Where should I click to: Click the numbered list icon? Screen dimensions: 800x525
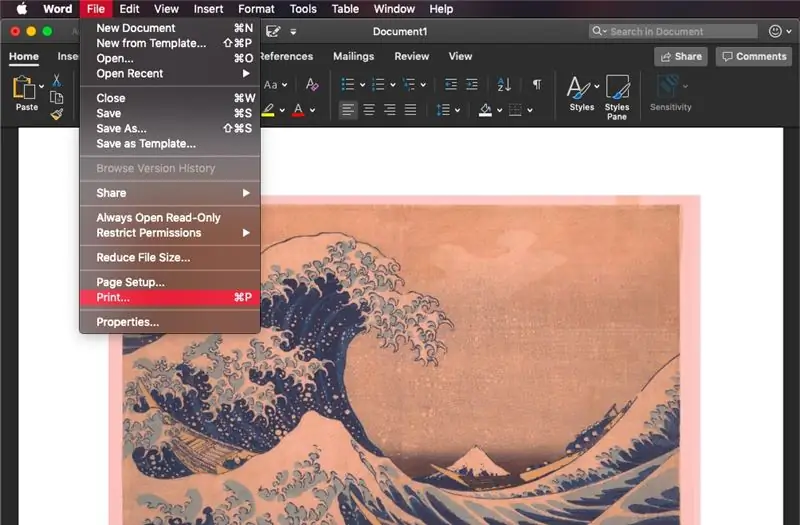click(x=378, y=84)
